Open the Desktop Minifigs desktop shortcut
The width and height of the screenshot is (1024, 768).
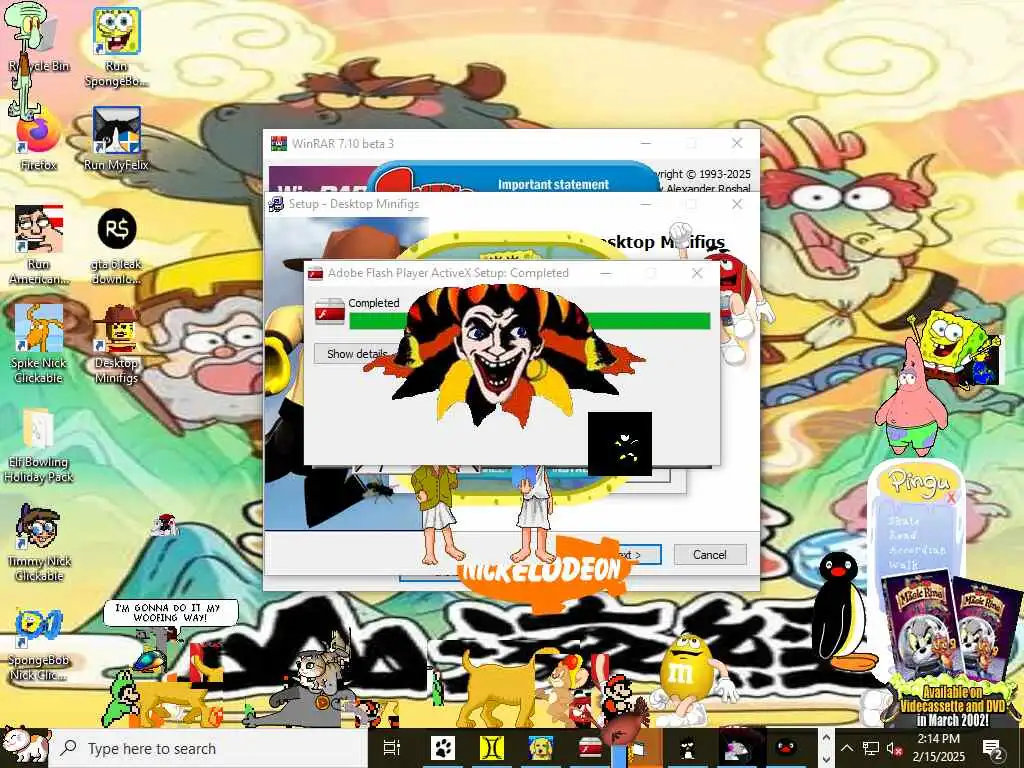116,344
